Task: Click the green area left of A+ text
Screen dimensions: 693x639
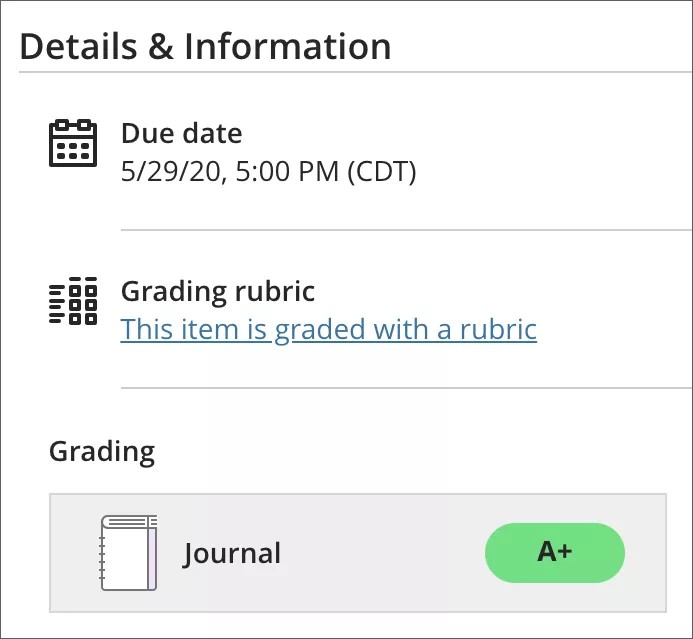Action: coord(510,552)
